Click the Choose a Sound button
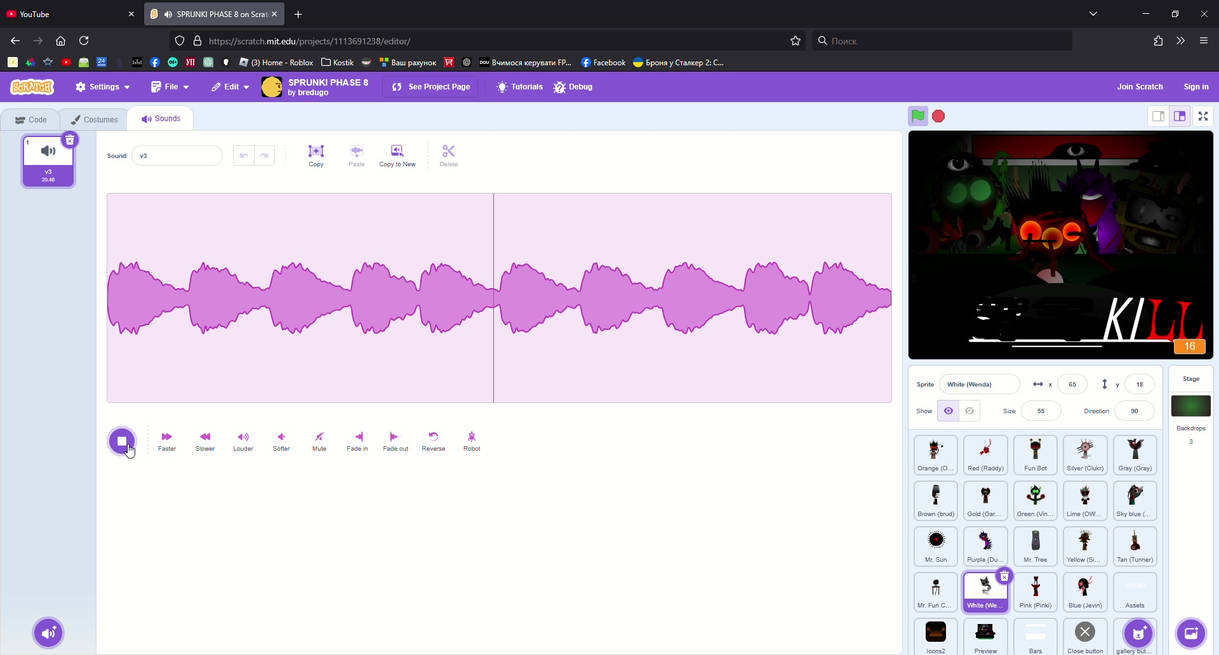The width and height of the screenshot is (1219, 655). click(x=48, y=633)
